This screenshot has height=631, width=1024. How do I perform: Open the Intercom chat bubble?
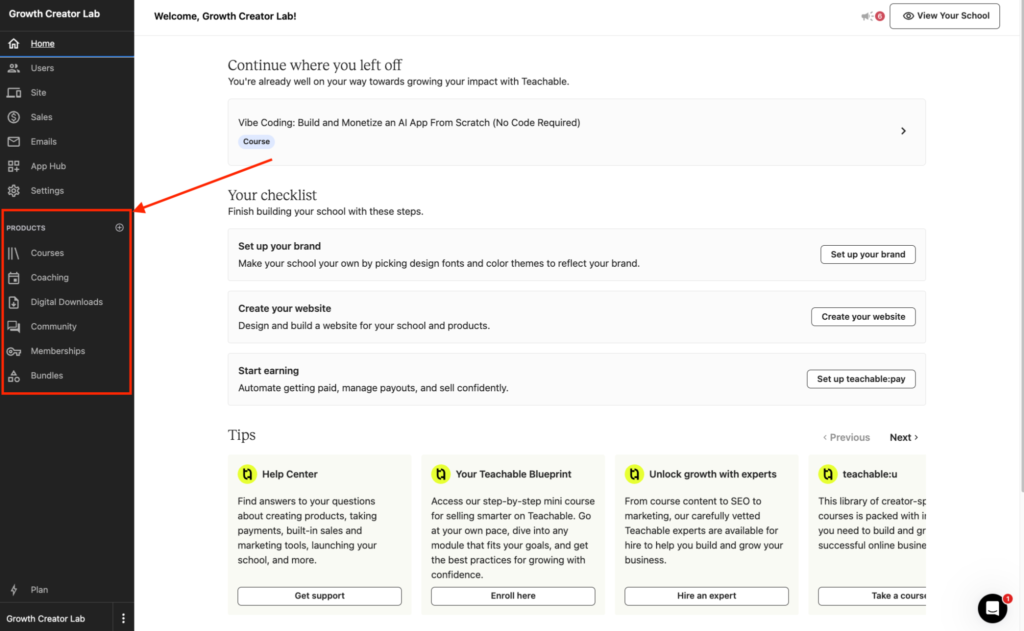991,608
